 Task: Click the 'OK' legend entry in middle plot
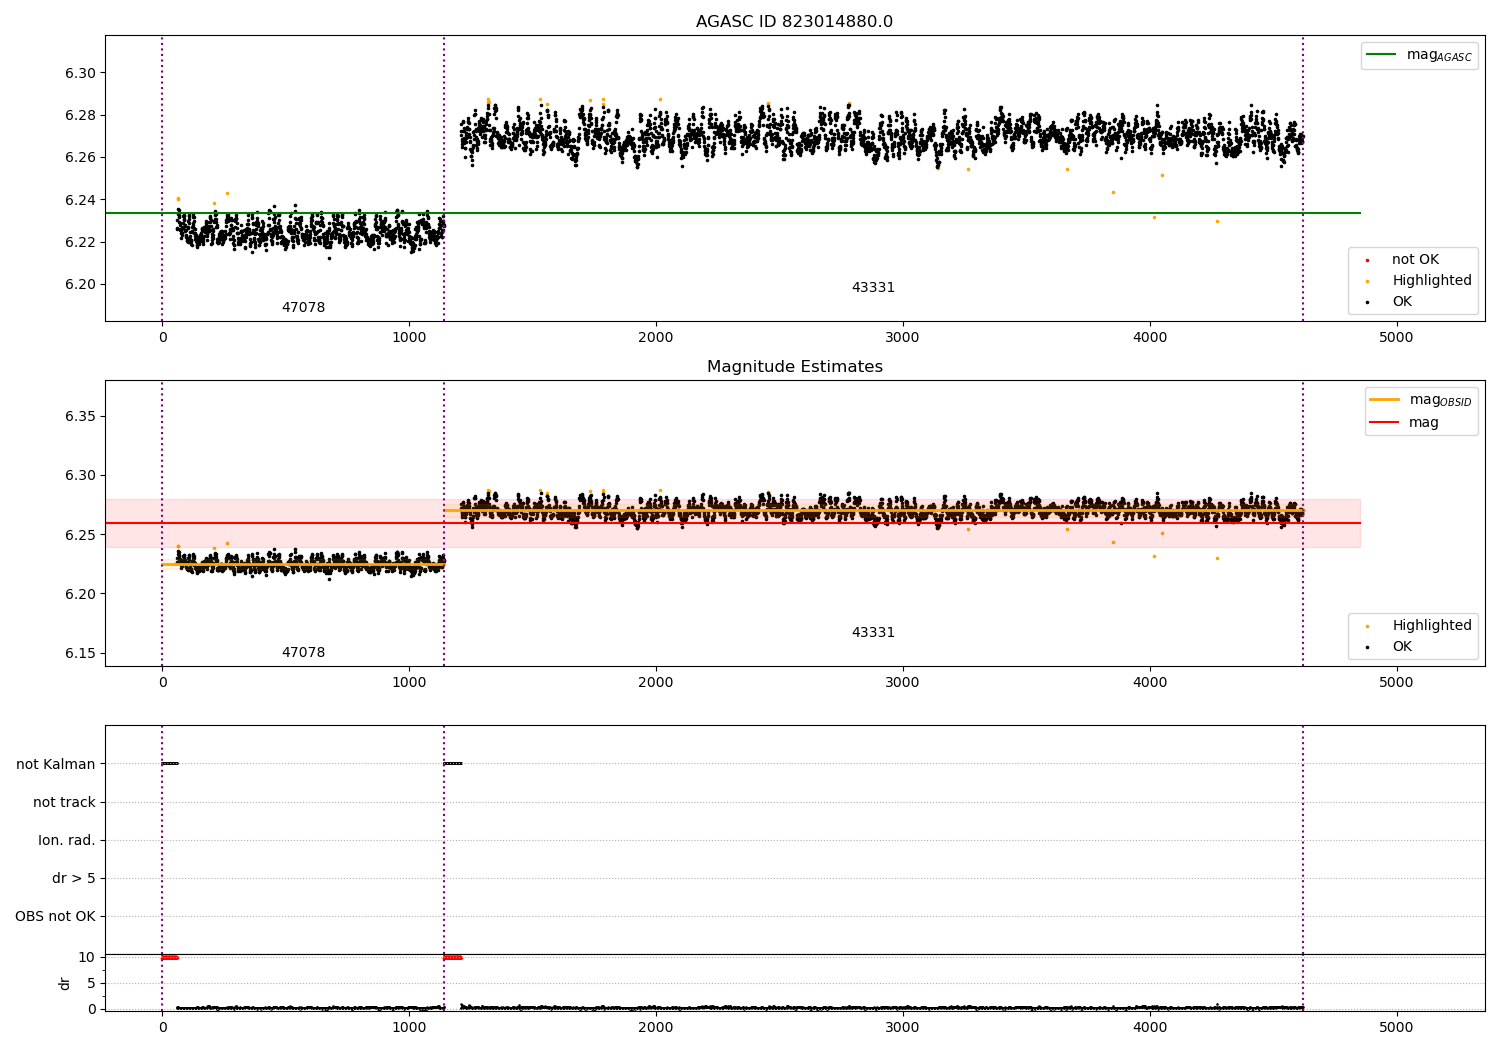click(x=1402, y=647)
